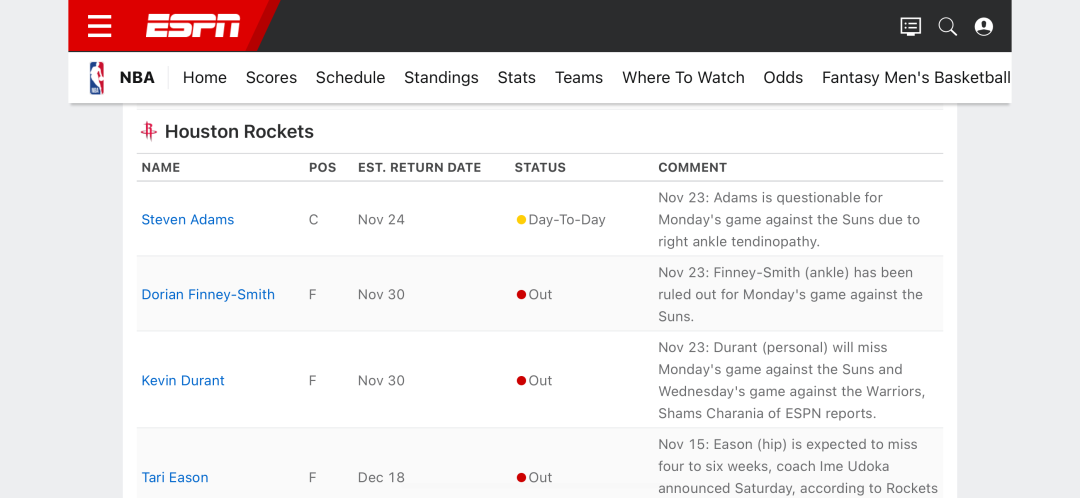
Task: Open the Schedule menu item
Action: point(350,78)
